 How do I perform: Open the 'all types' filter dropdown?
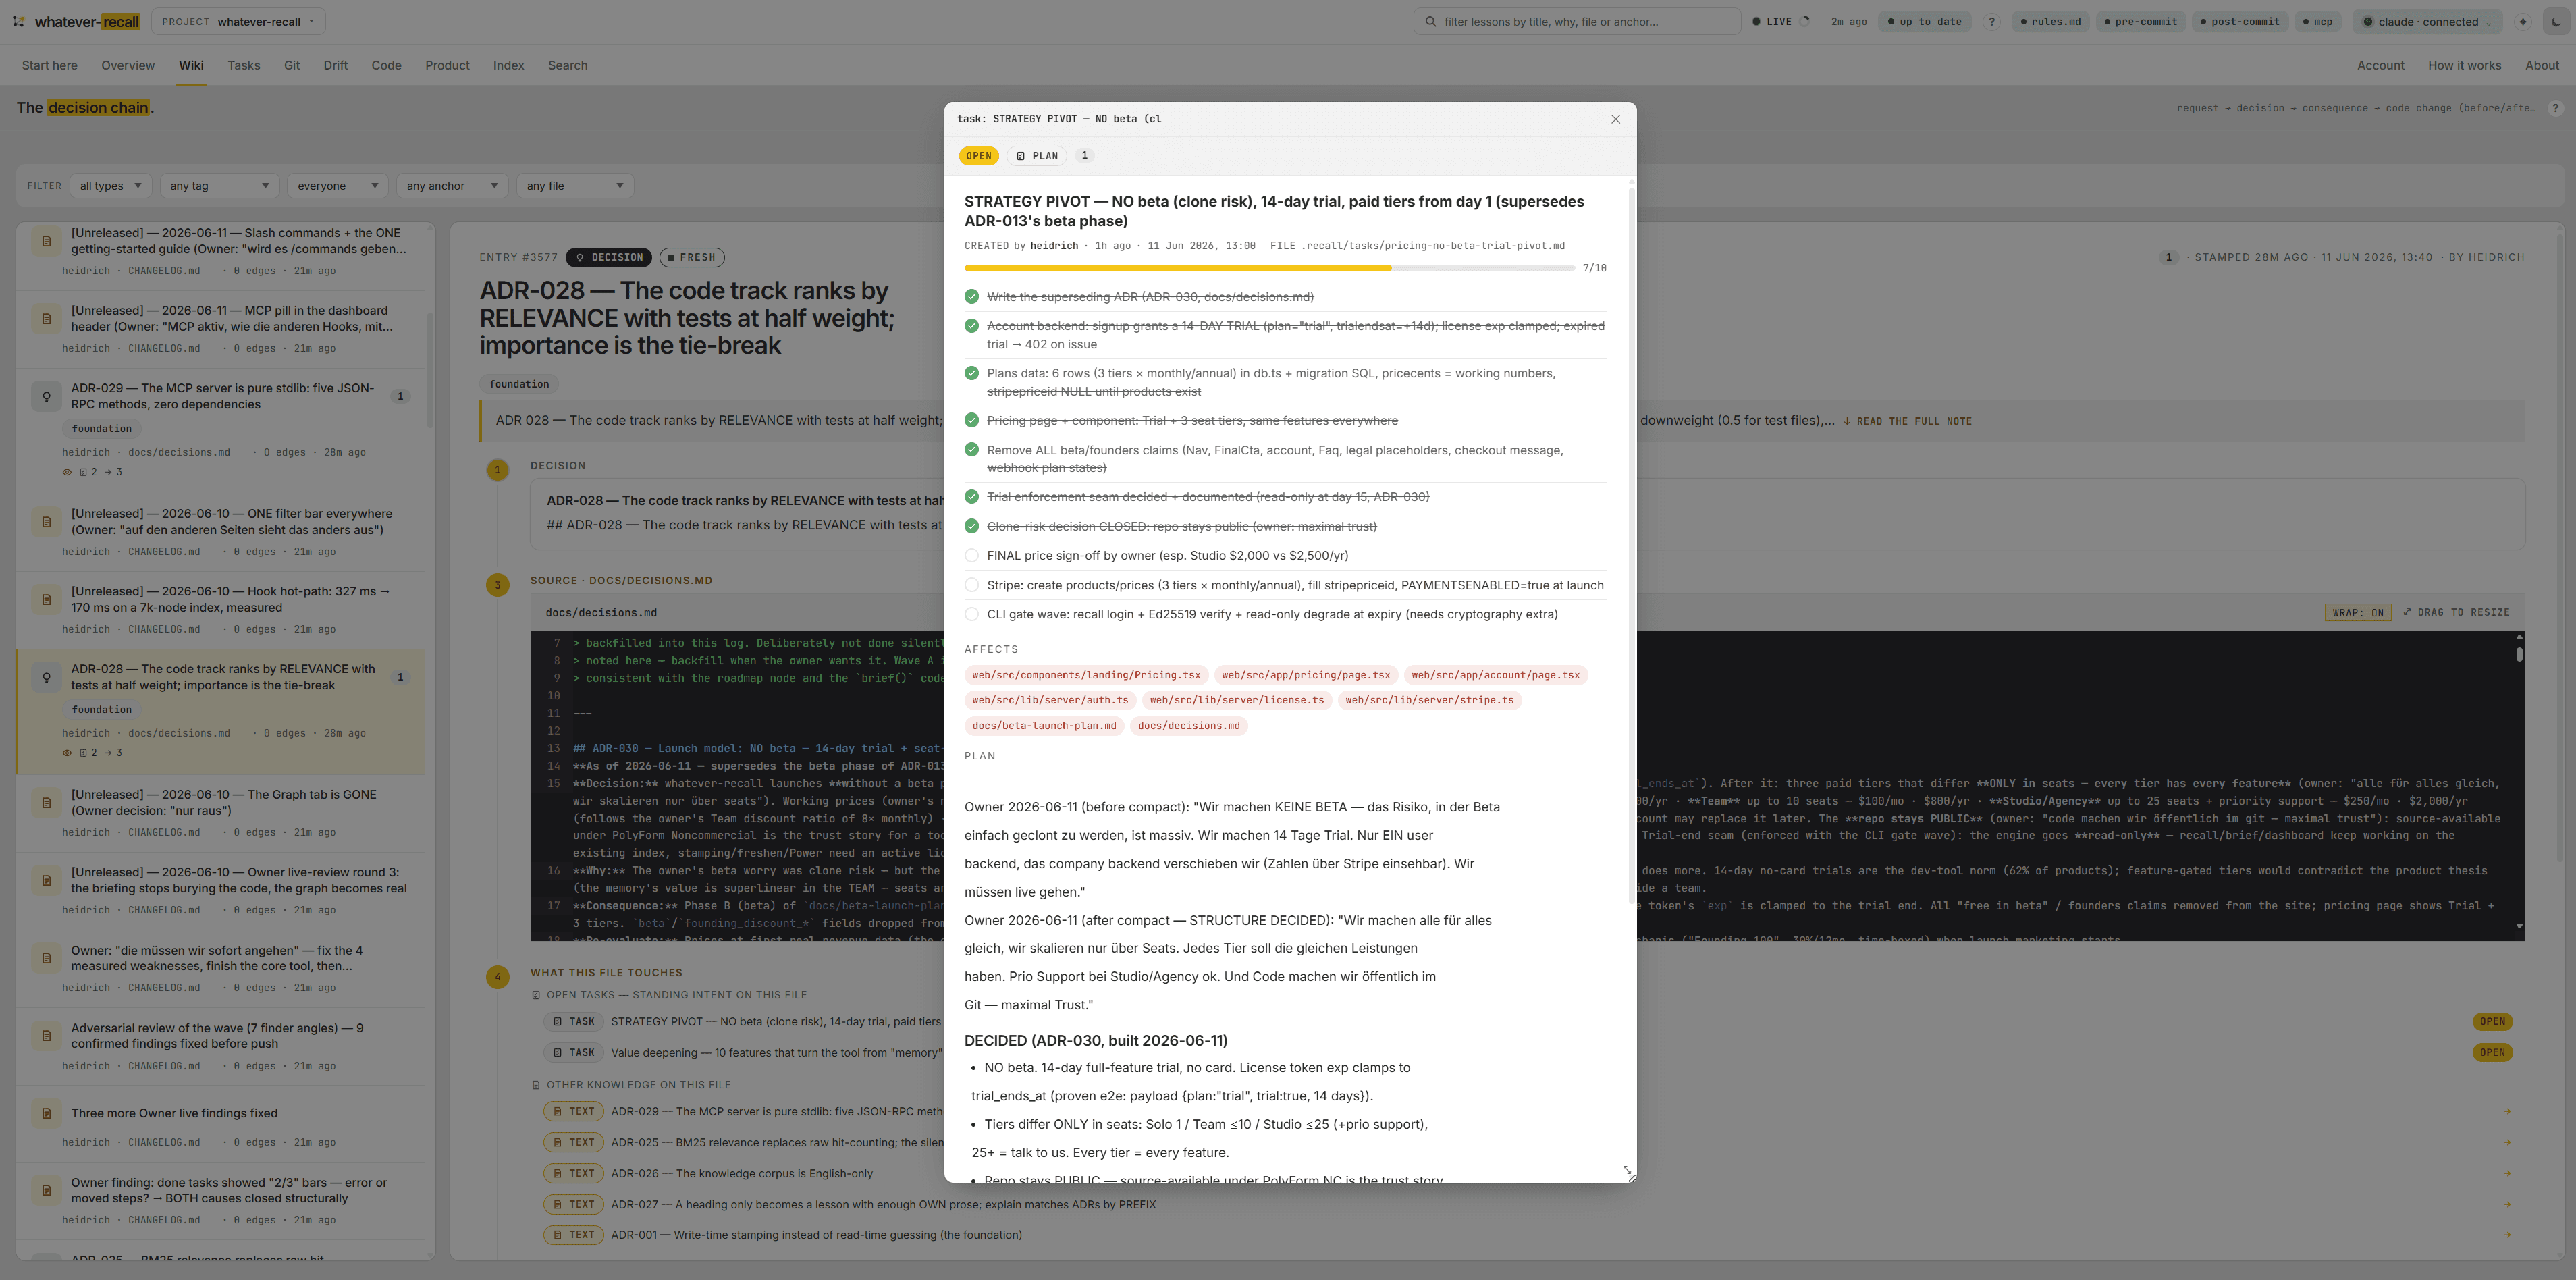click(111, 185)
